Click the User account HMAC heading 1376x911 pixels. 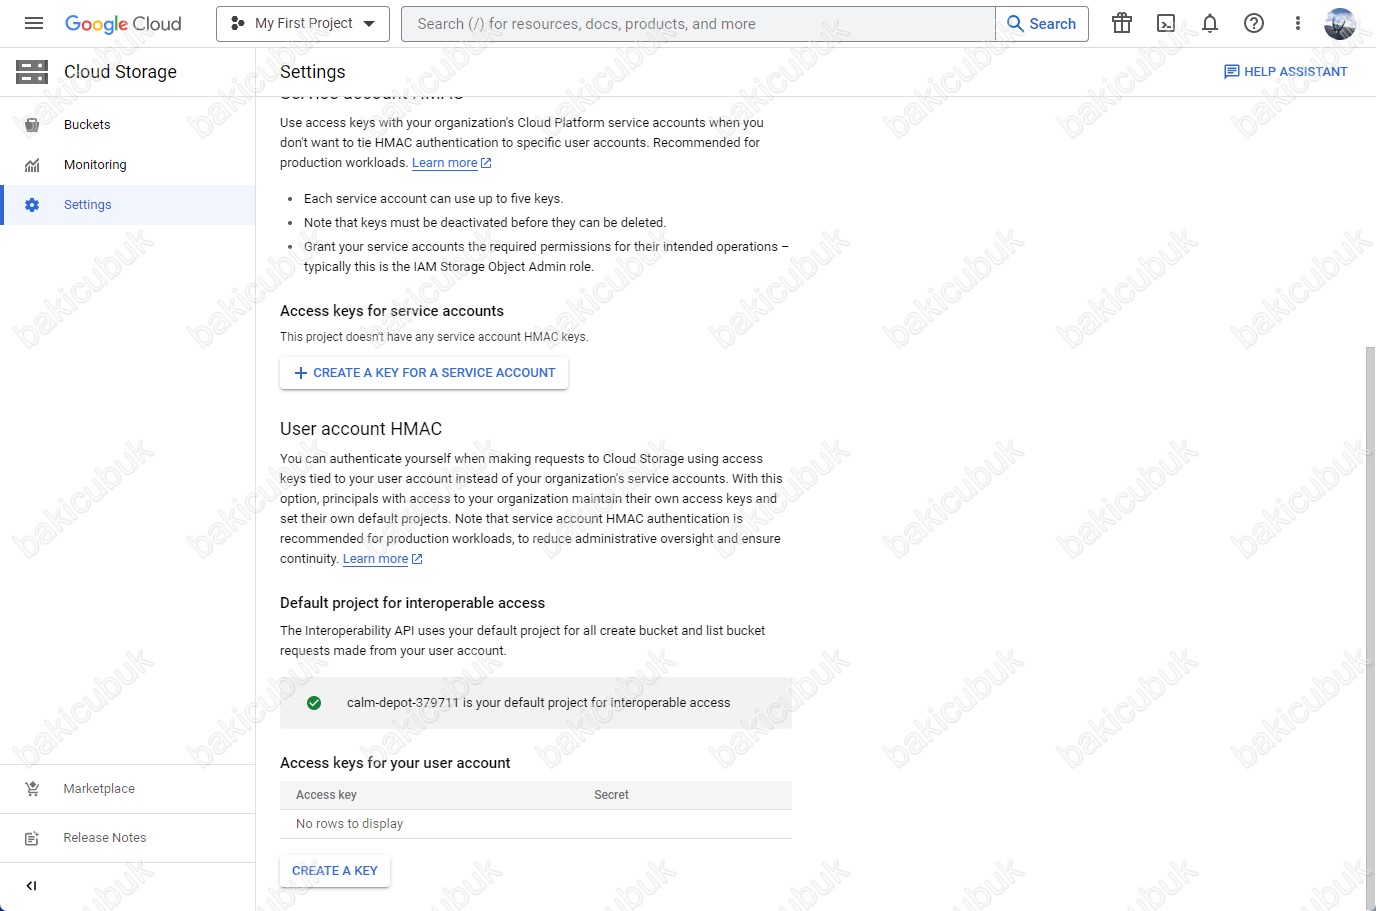click(x=361, y=429)
